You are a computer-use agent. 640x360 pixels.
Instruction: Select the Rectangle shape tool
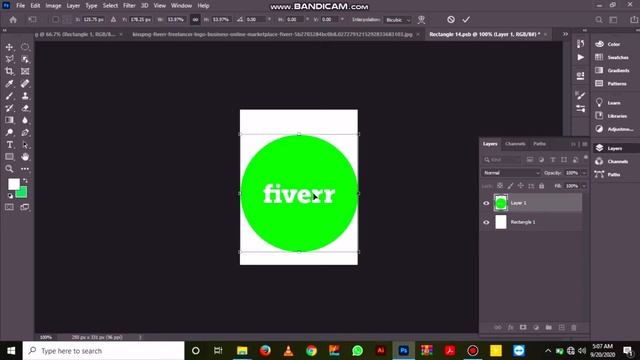point(9,157)
